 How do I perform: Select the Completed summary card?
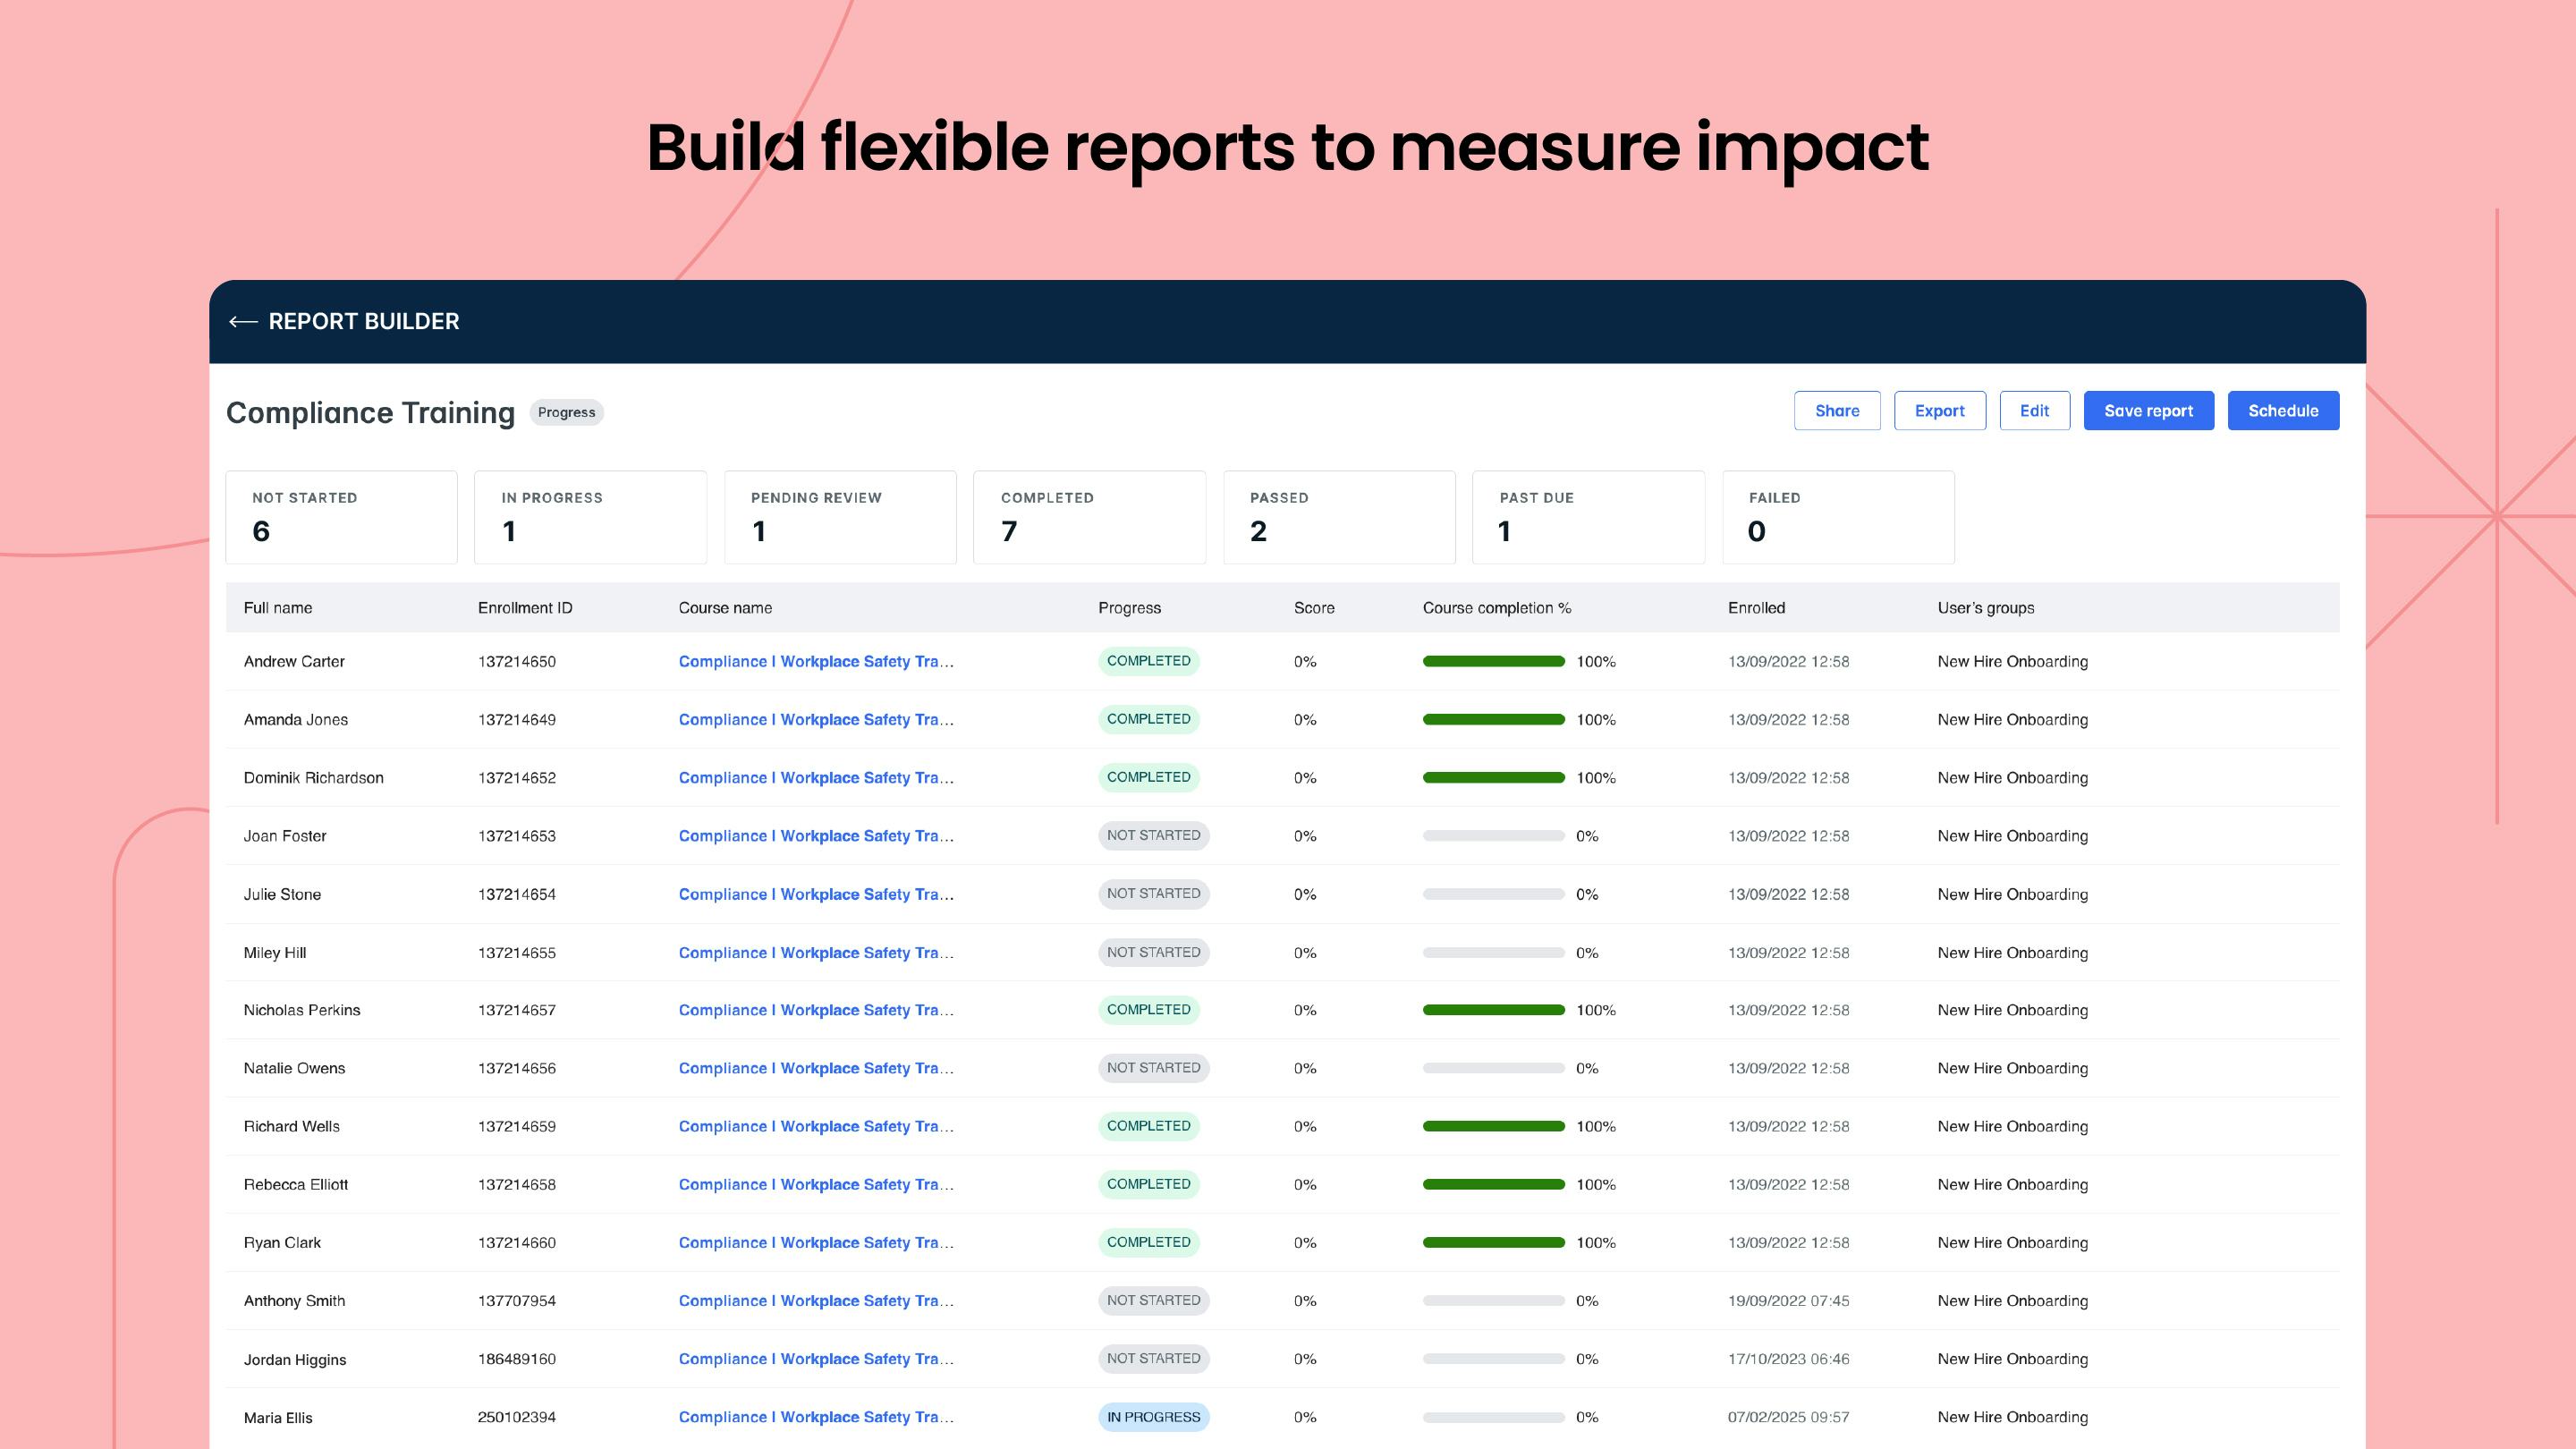[1089, 517]
